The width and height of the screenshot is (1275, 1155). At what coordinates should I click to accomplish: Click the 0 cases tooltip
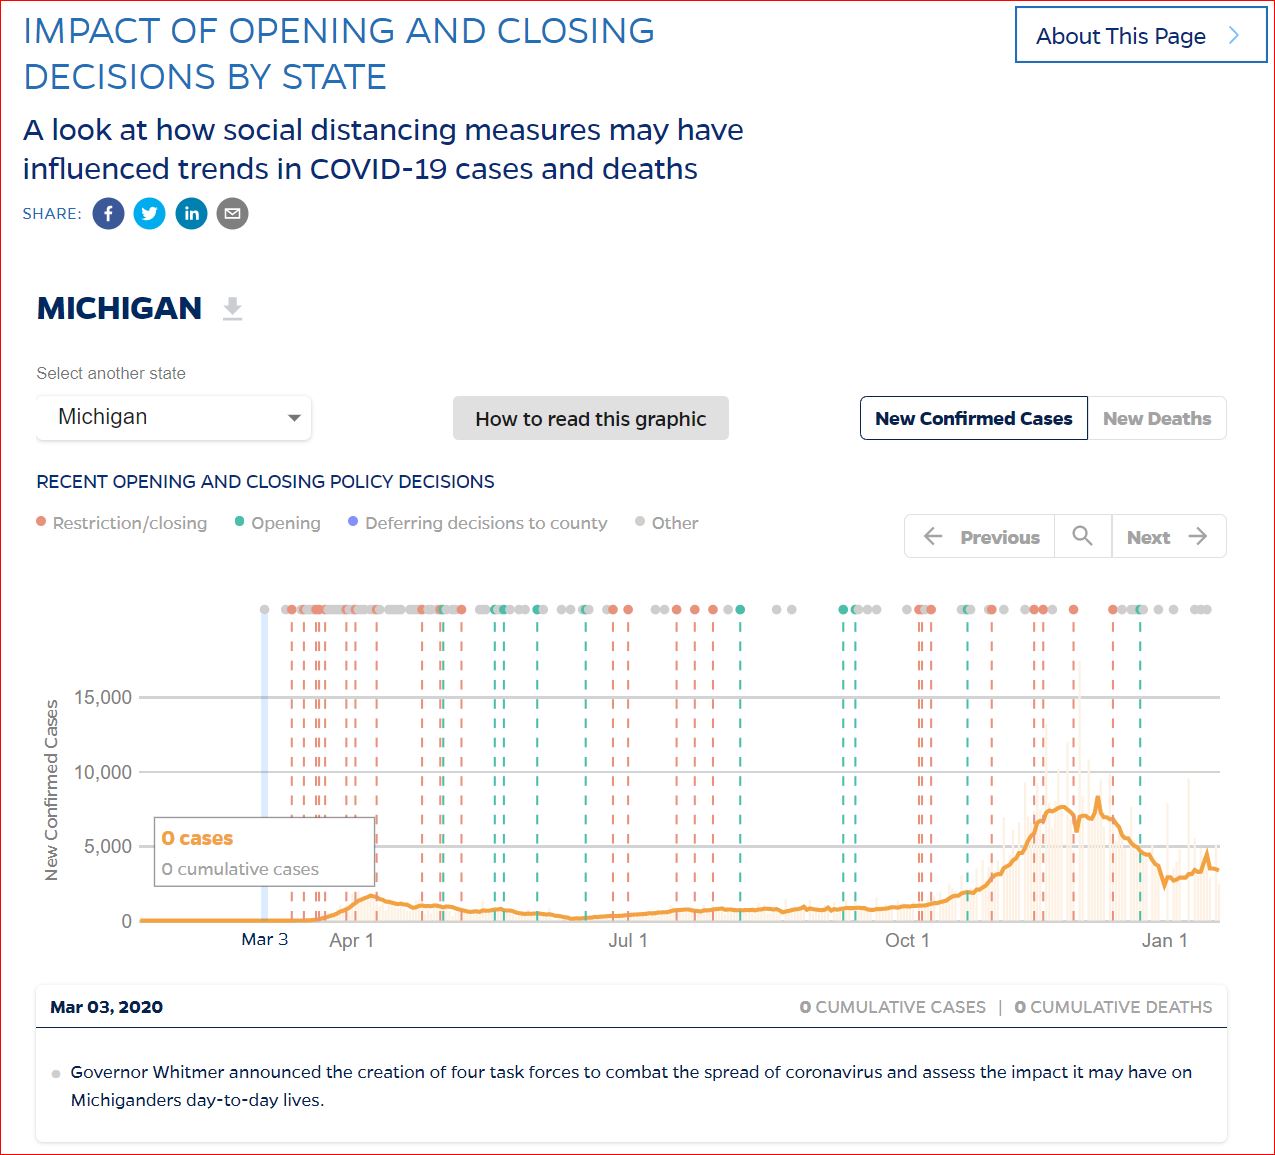[x=264, y=852]
